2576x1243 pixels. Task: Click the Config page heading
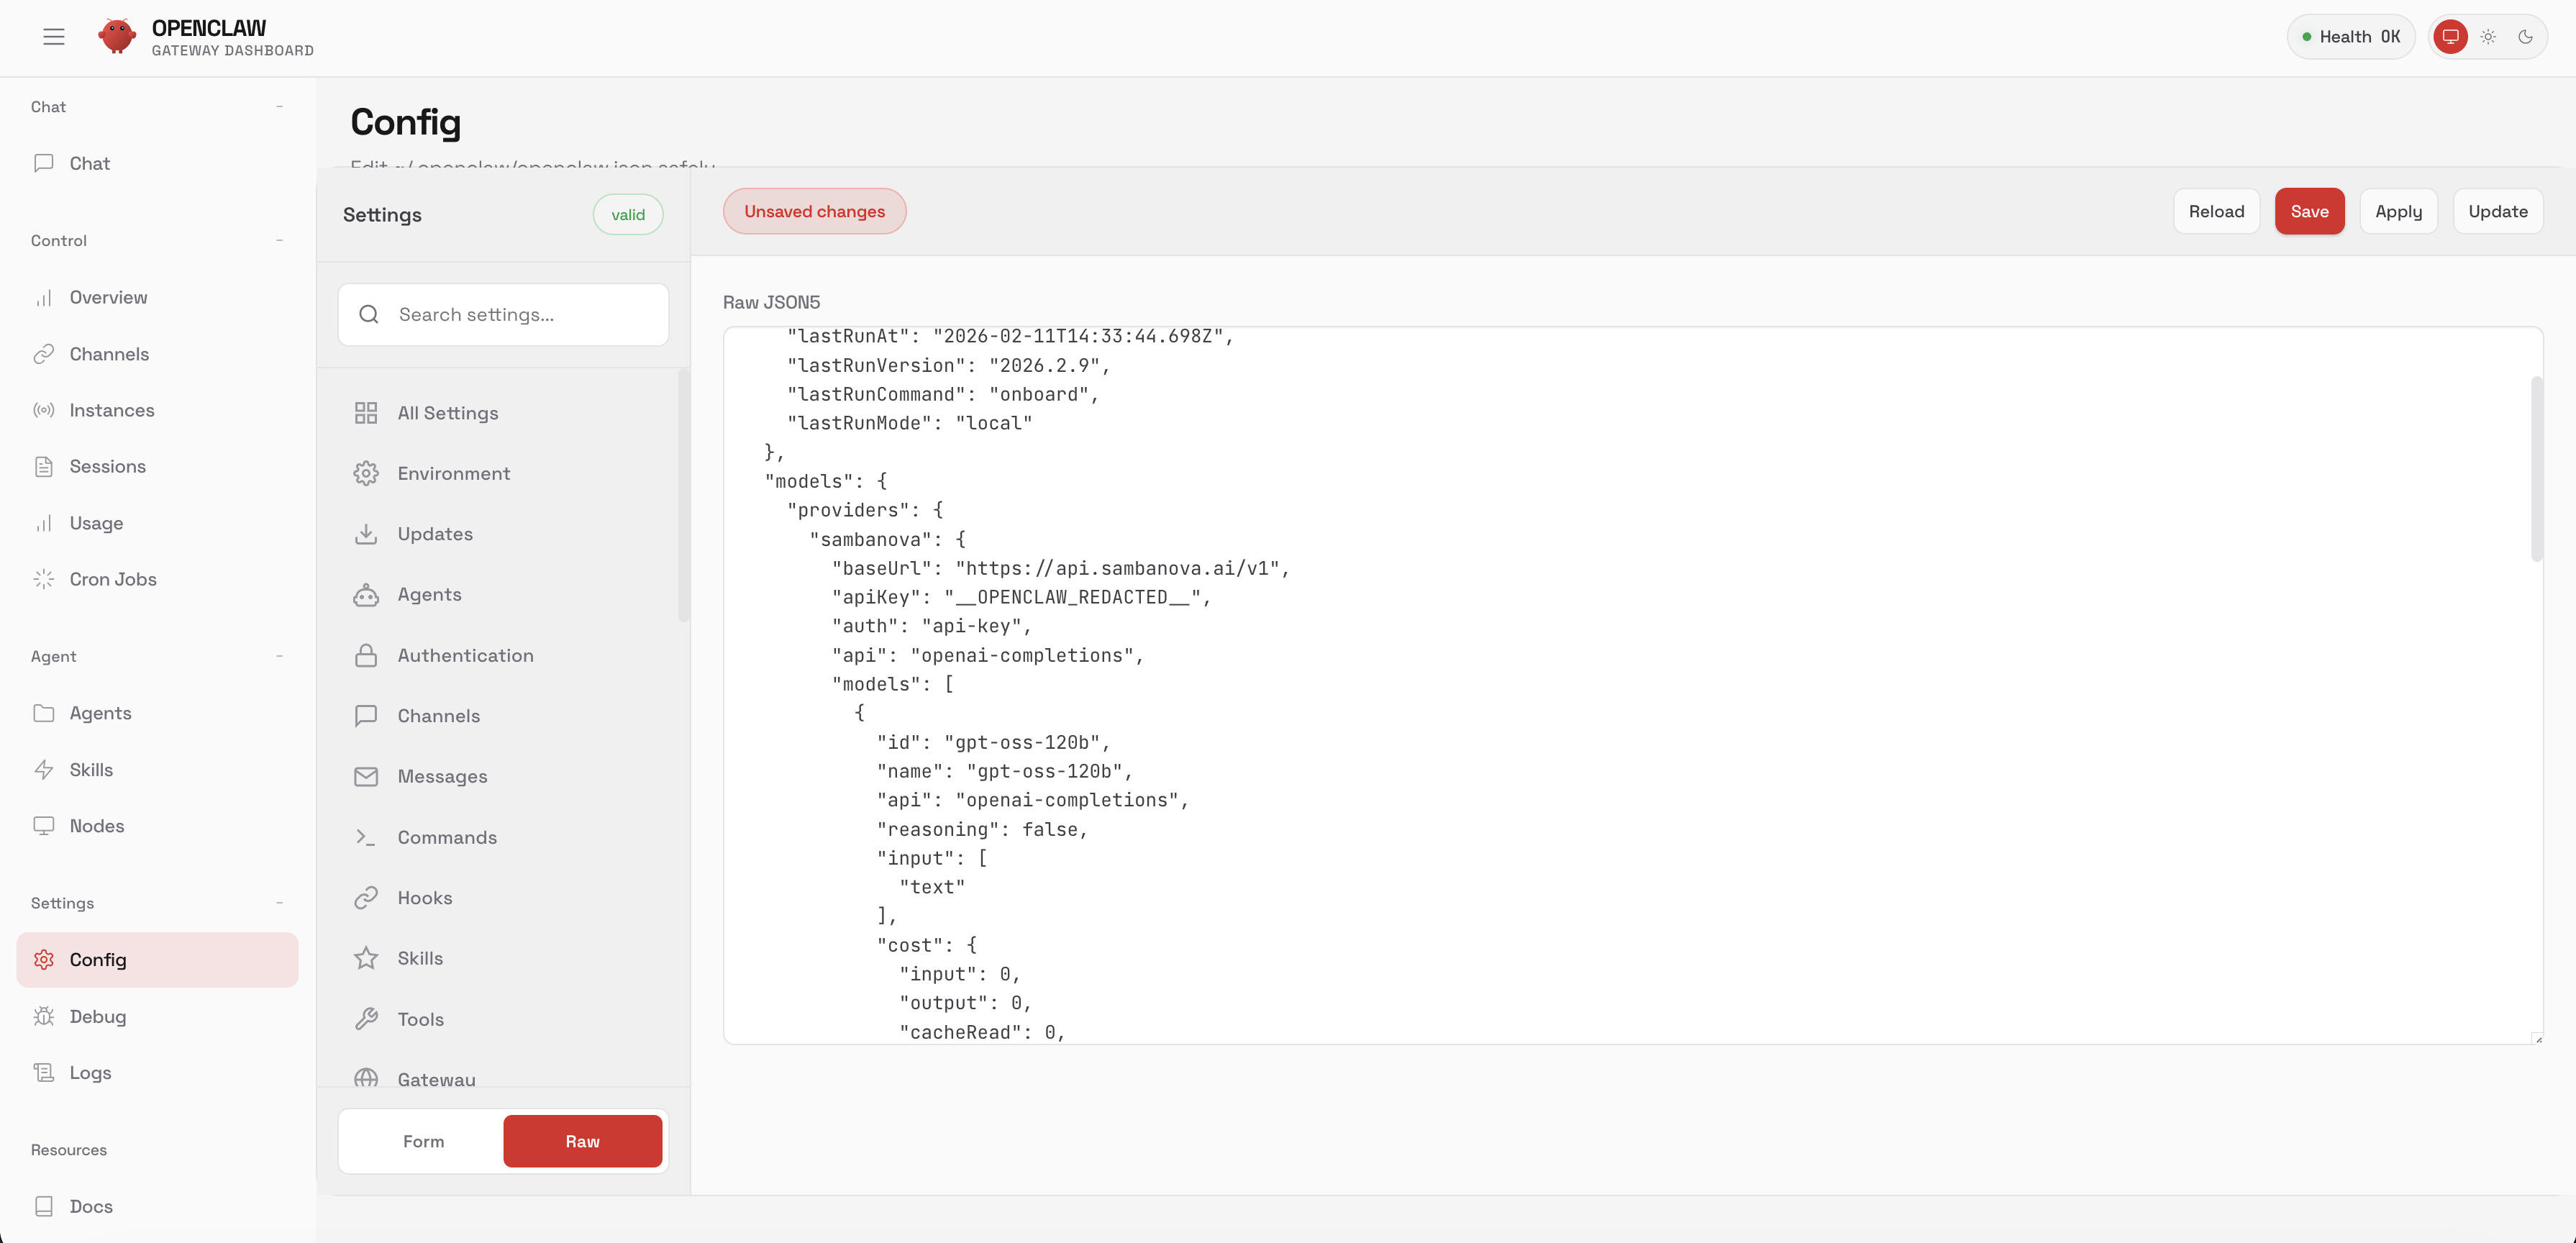click(405, 121)
